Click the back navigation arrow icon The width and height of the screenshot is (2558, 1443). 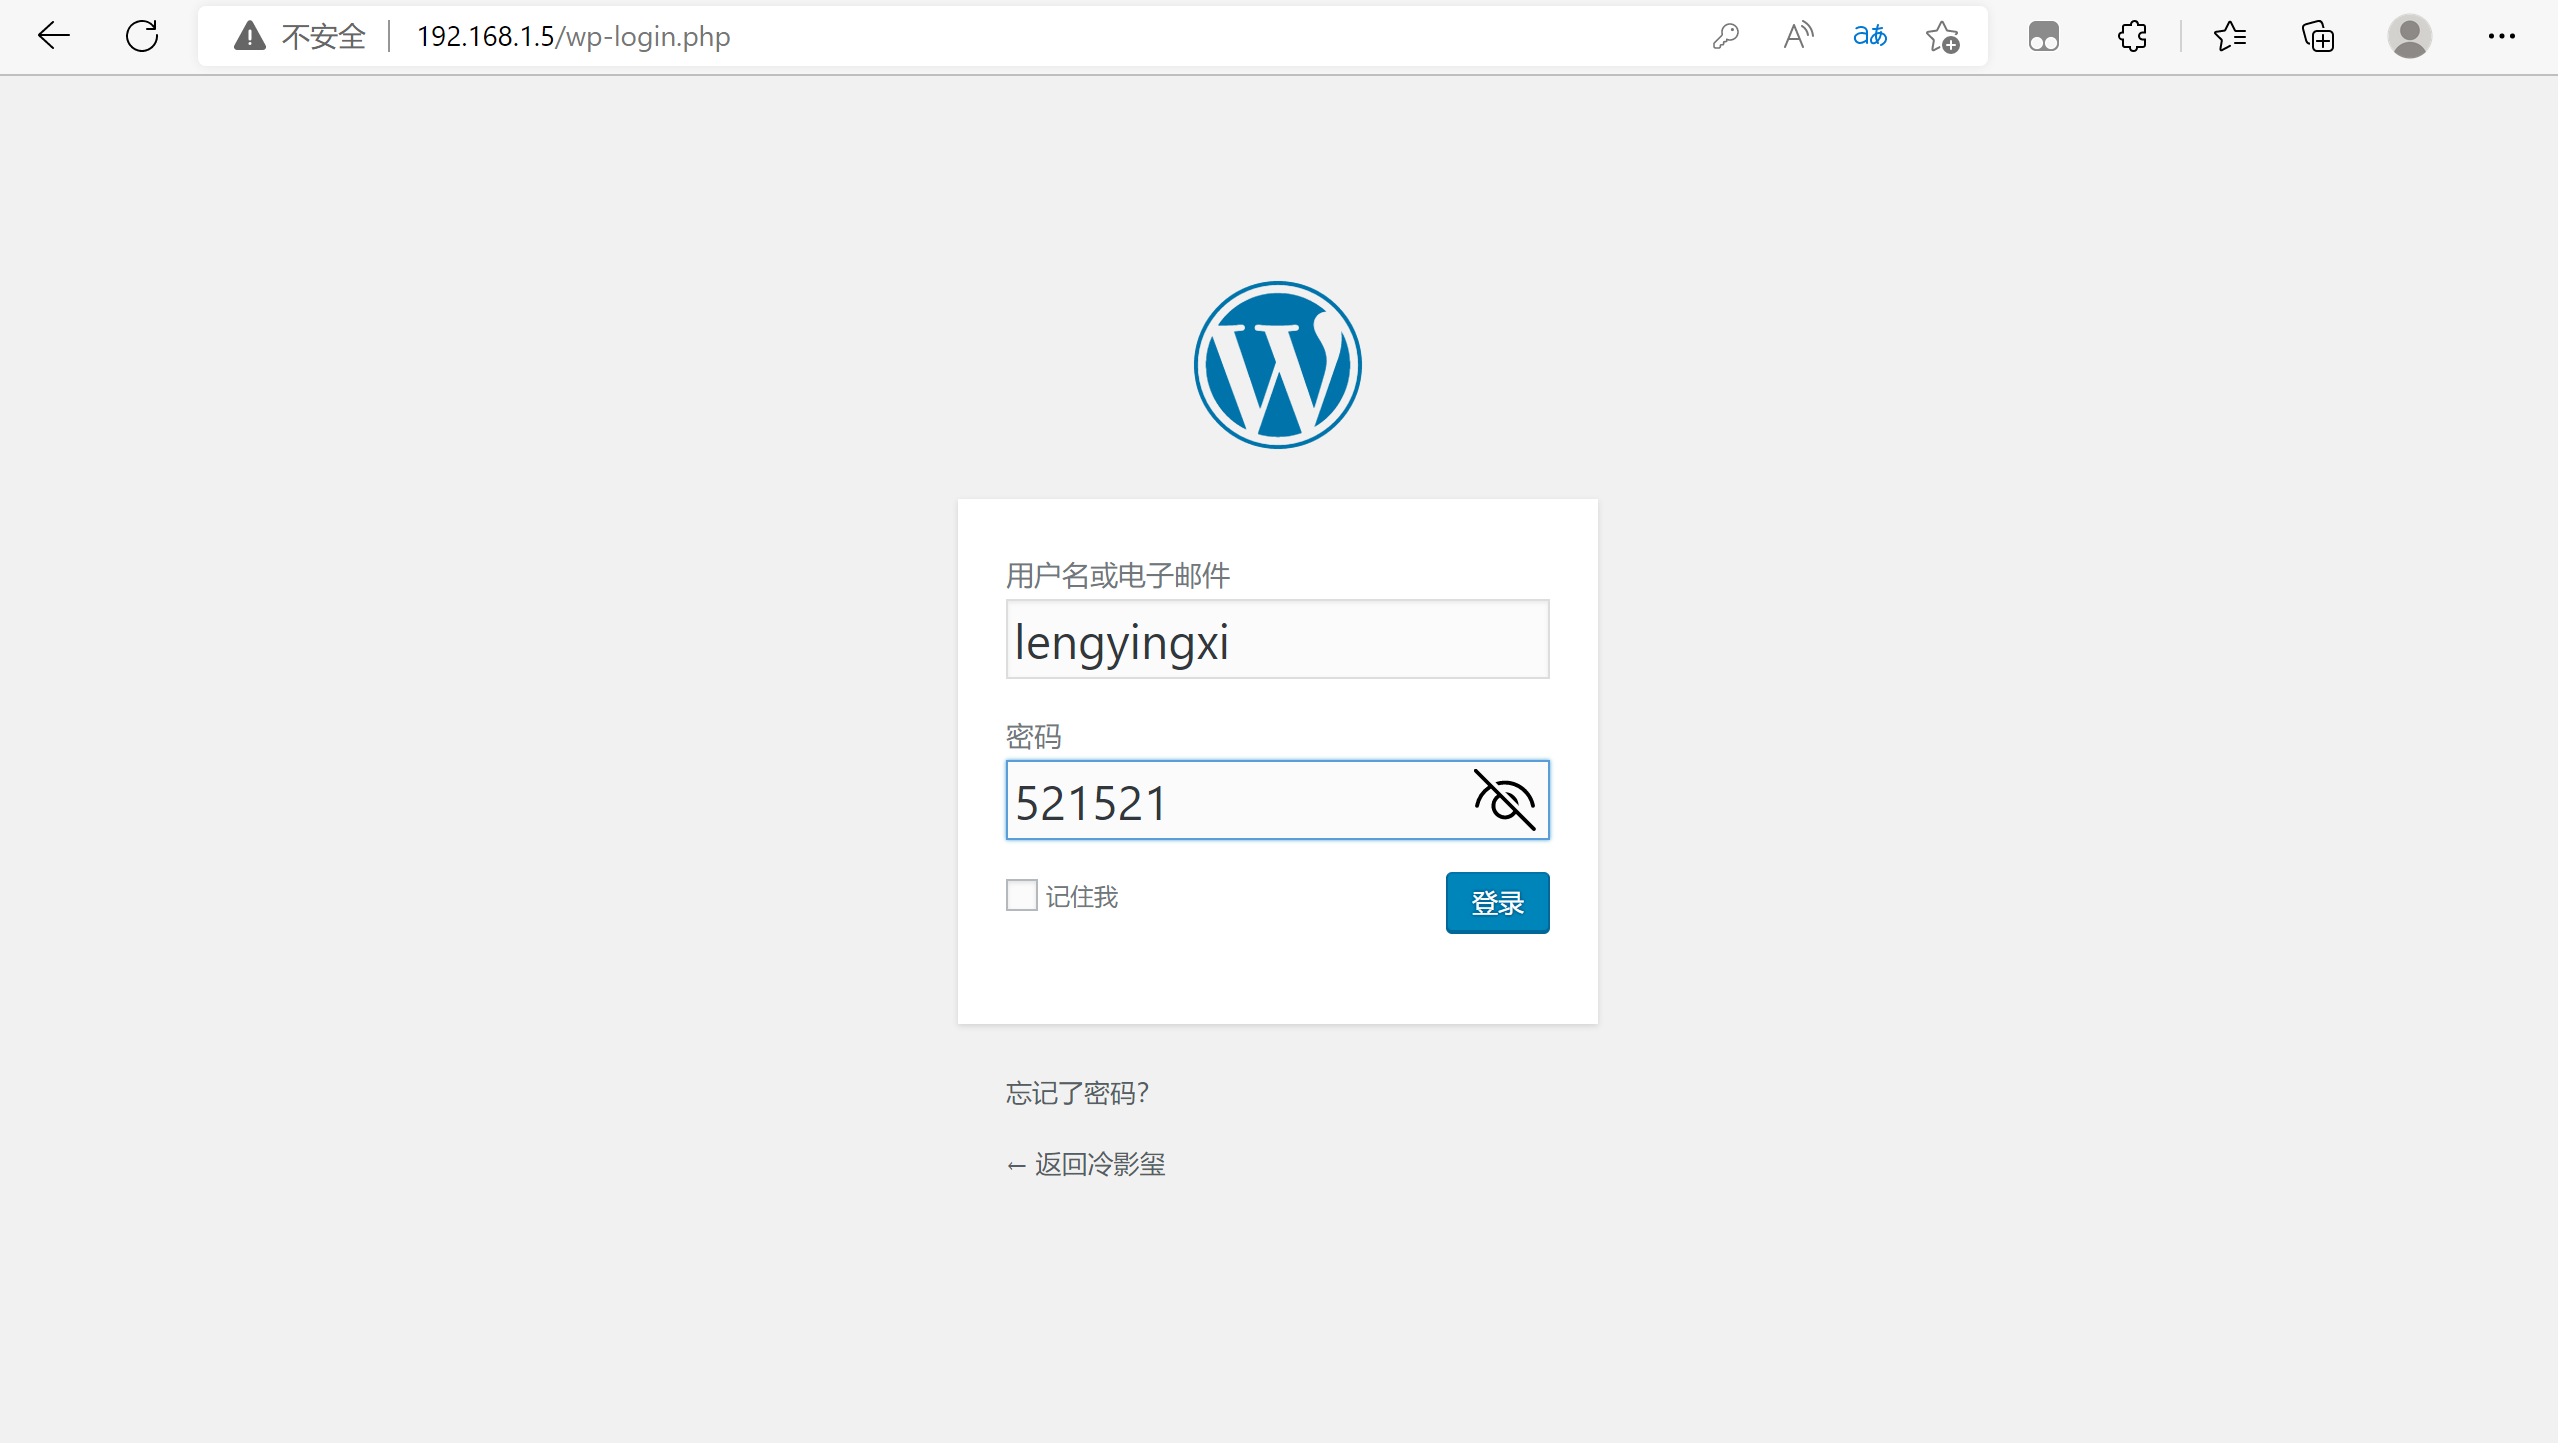pos(53,35)
